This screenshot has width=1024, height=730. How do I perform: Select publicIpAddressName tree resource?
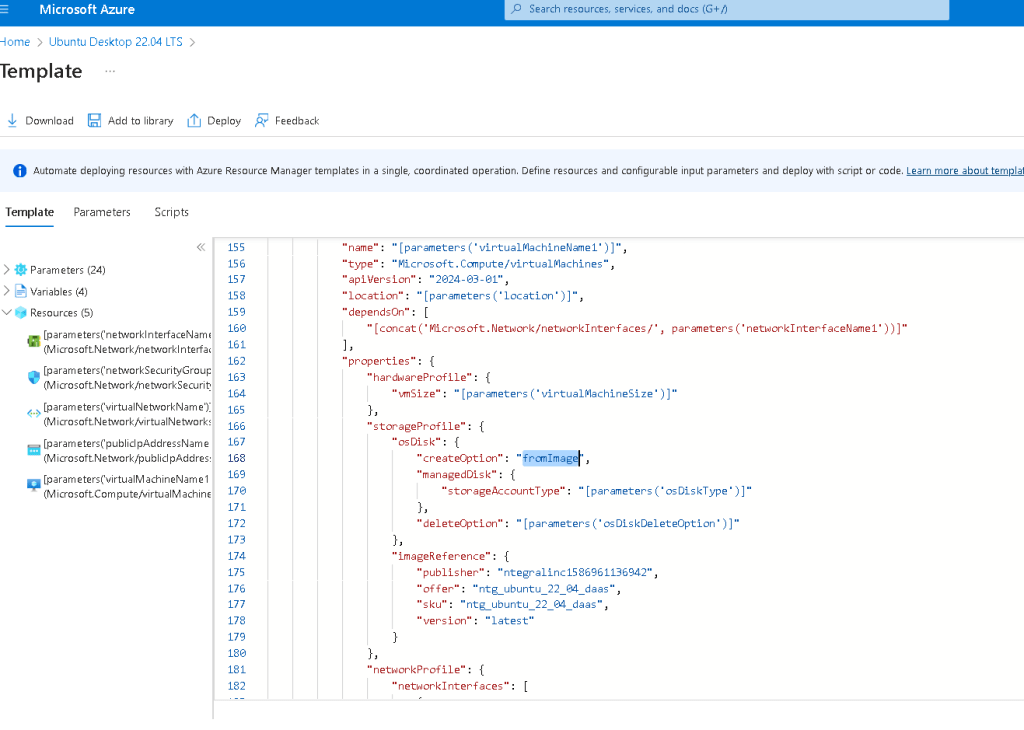(x=119, y=451)
